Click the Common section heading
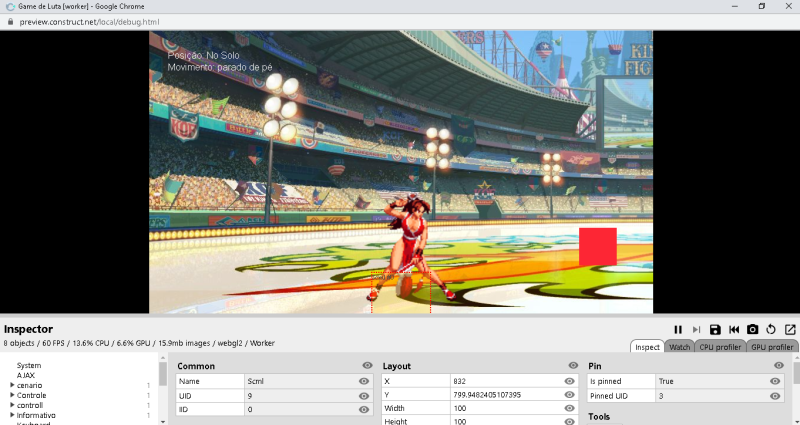 click(x=196, y=366)
